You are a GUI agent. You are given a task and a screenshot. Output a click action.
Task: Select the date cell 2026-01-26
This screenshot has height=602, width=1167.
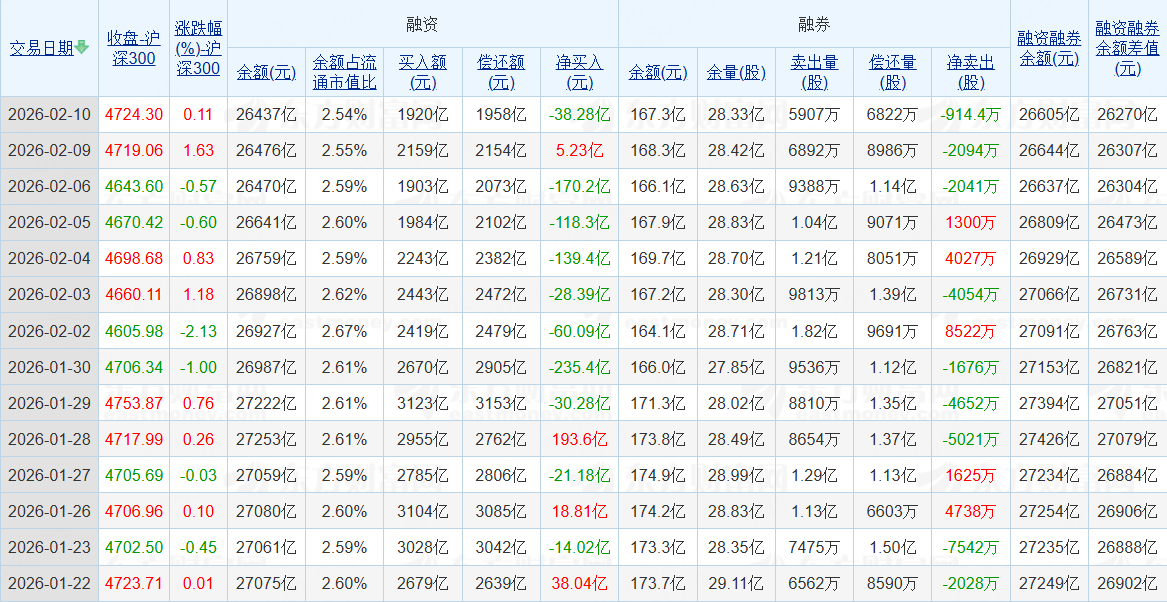[49, 511]
